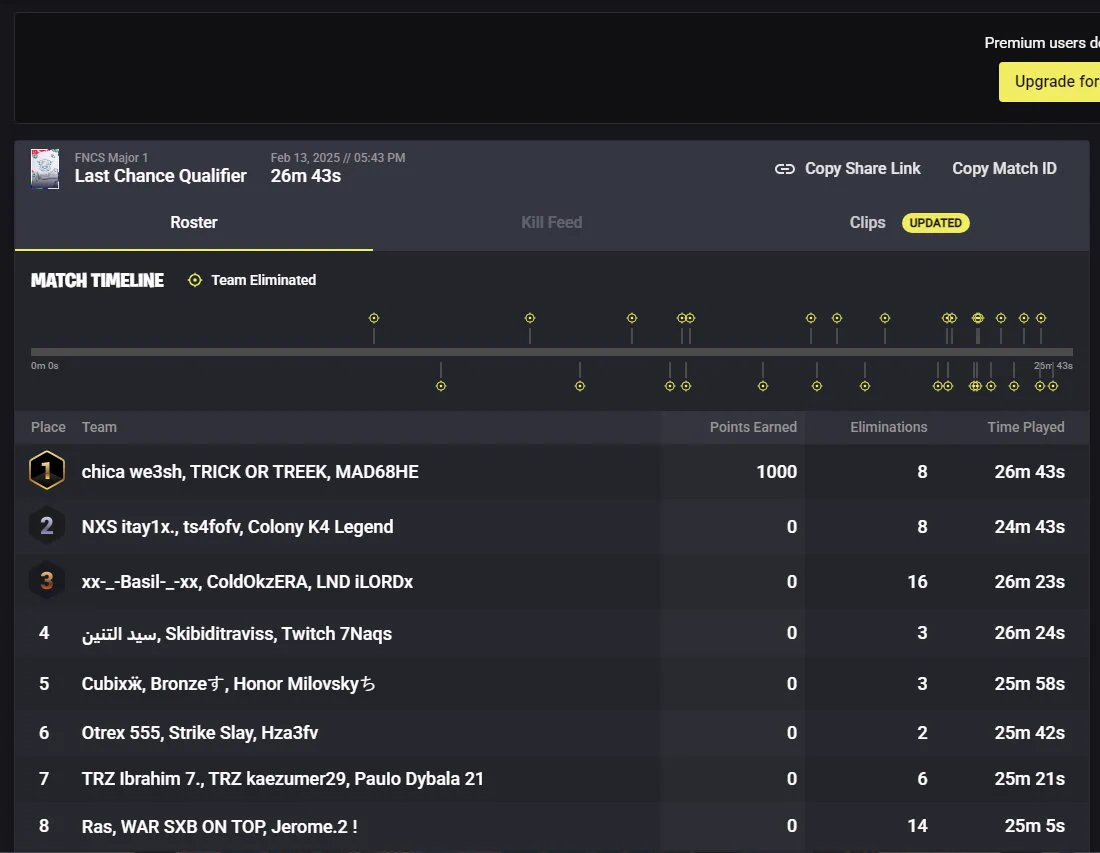This screenshot has height=853, width=1100.
Task: Click the 0m 0s timeline start label
Action: 45,365
